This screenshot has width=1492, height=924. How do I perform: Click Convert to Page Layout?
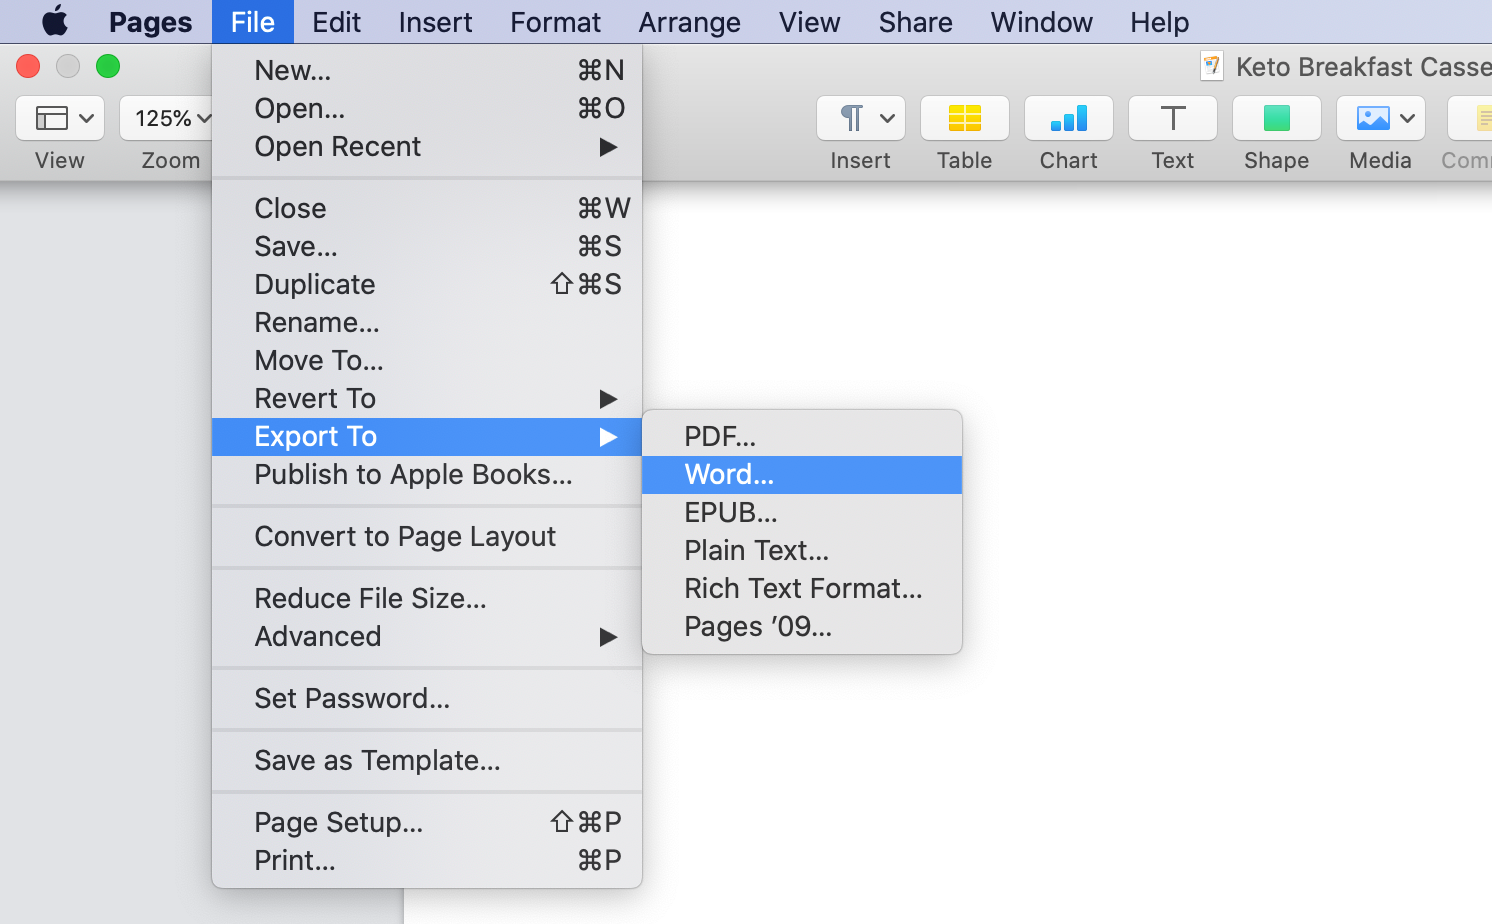(x=405, y=537)
